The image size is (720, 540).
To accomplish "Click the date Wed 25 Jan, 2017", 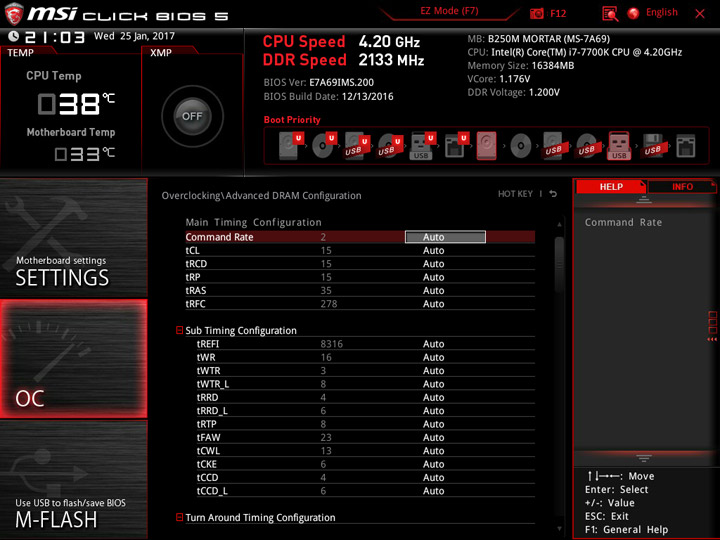I will point(134,36).
